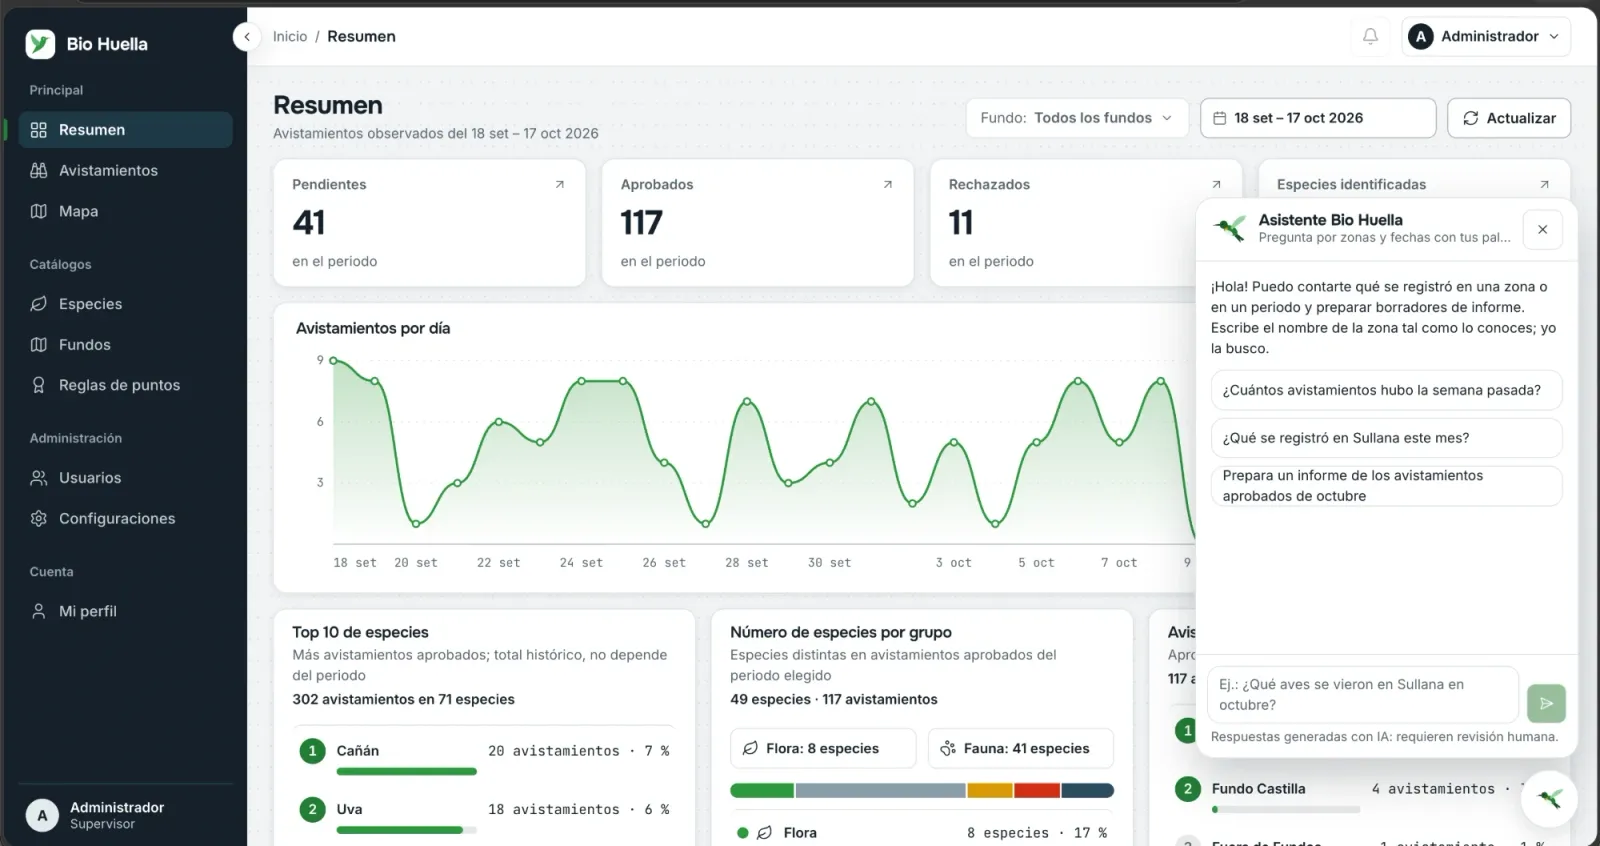1600x846 pixels.
Task: Click the Actualizar button
Action: tap(1509, 118)
